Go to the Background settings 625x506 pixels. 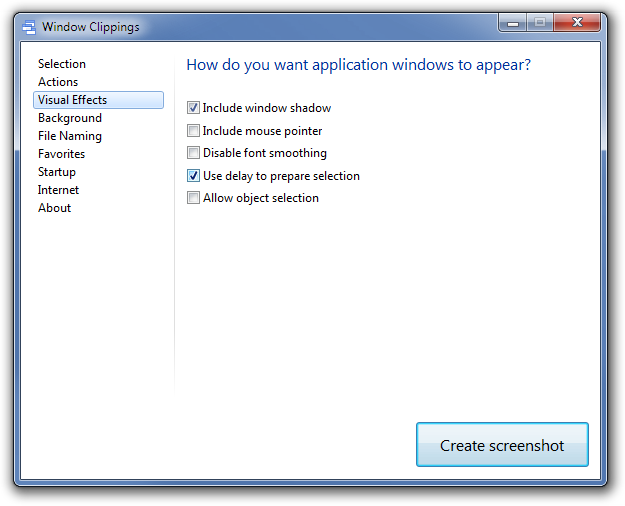coord(70,118)
